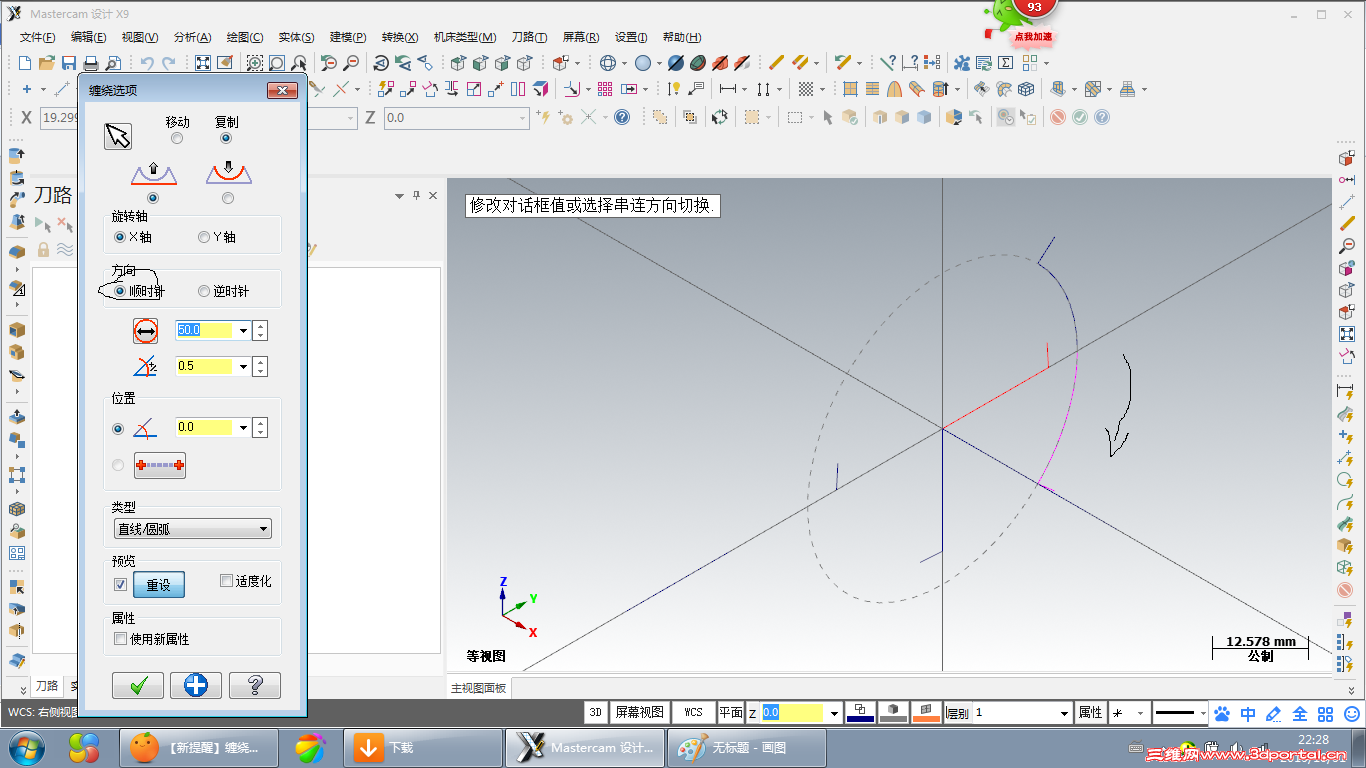The width and height of the screenshot is (1366, 768).
Task: Click the blue Help question mark icon by the Z field
Action: [622, 117]
